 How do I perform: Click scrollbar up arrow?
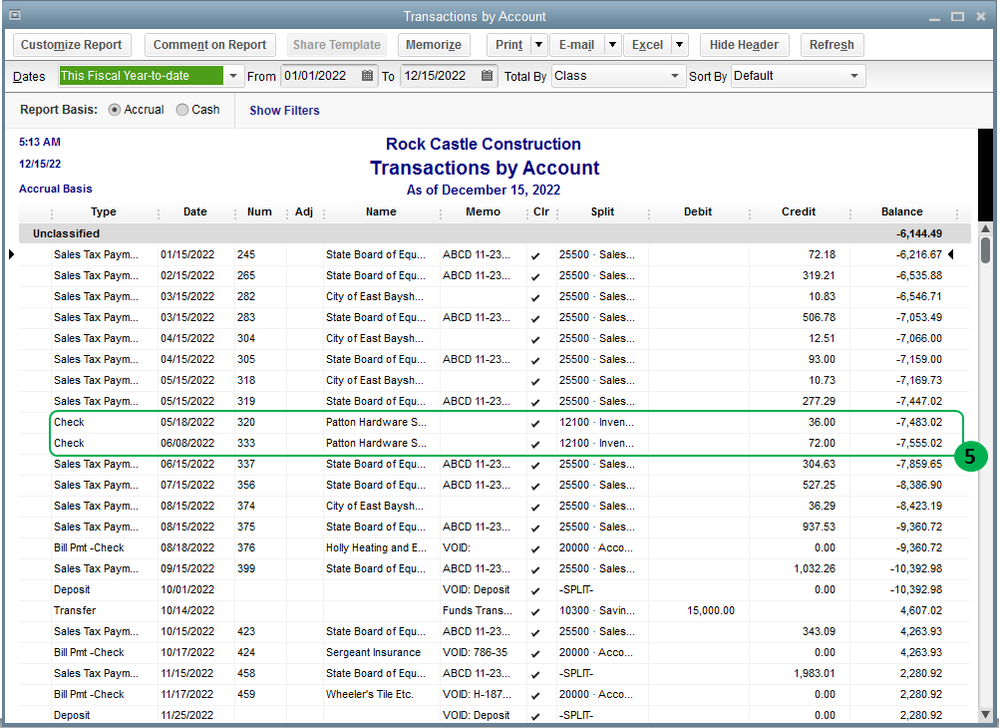click(x=985, y=229)
